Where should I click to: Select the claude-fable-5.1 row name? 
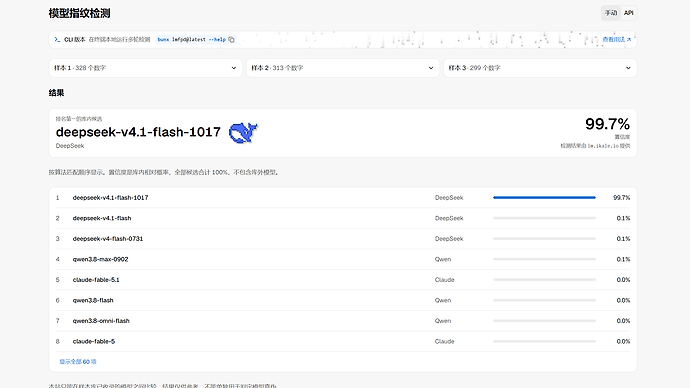(x=96, y=280)
